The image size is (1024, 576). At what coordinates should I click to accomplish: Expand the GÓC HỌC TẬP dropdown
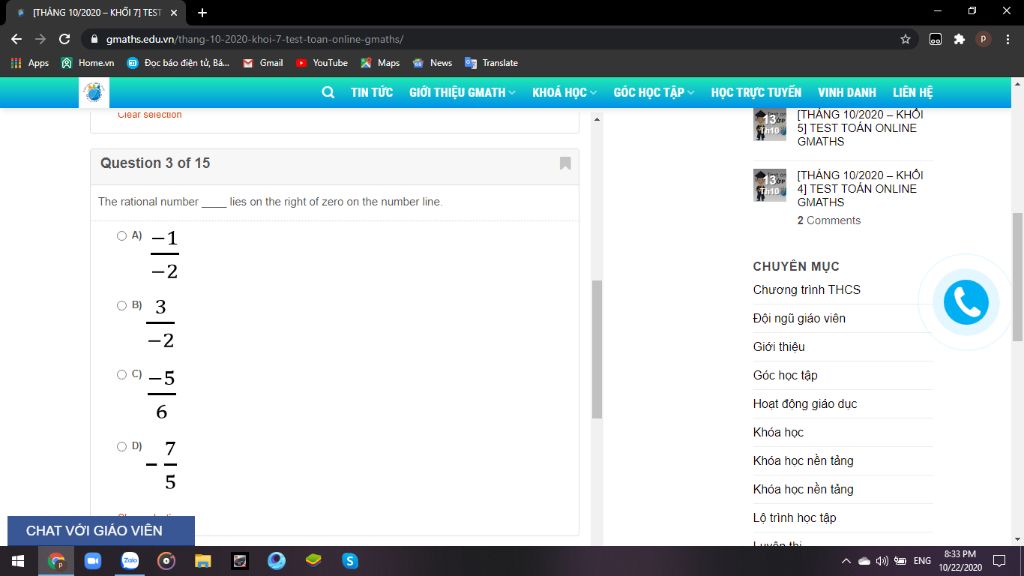[653, 92]
